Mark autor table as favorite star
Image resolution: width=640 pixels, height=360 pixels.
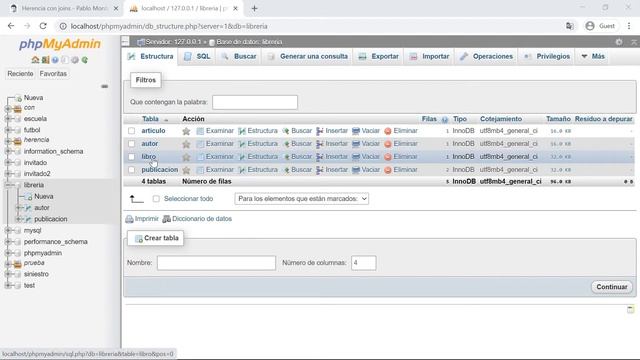click(186, 144)
